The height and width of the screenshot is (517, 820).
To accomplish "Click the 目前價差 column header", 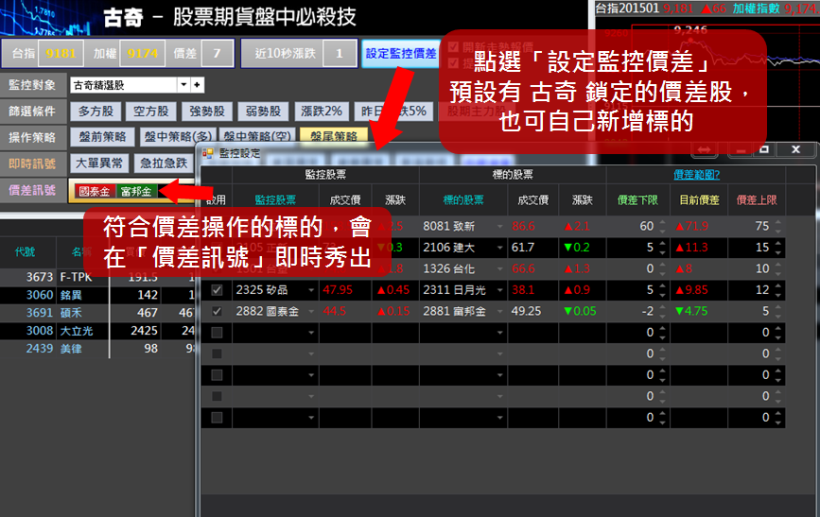I will (699, 200).
